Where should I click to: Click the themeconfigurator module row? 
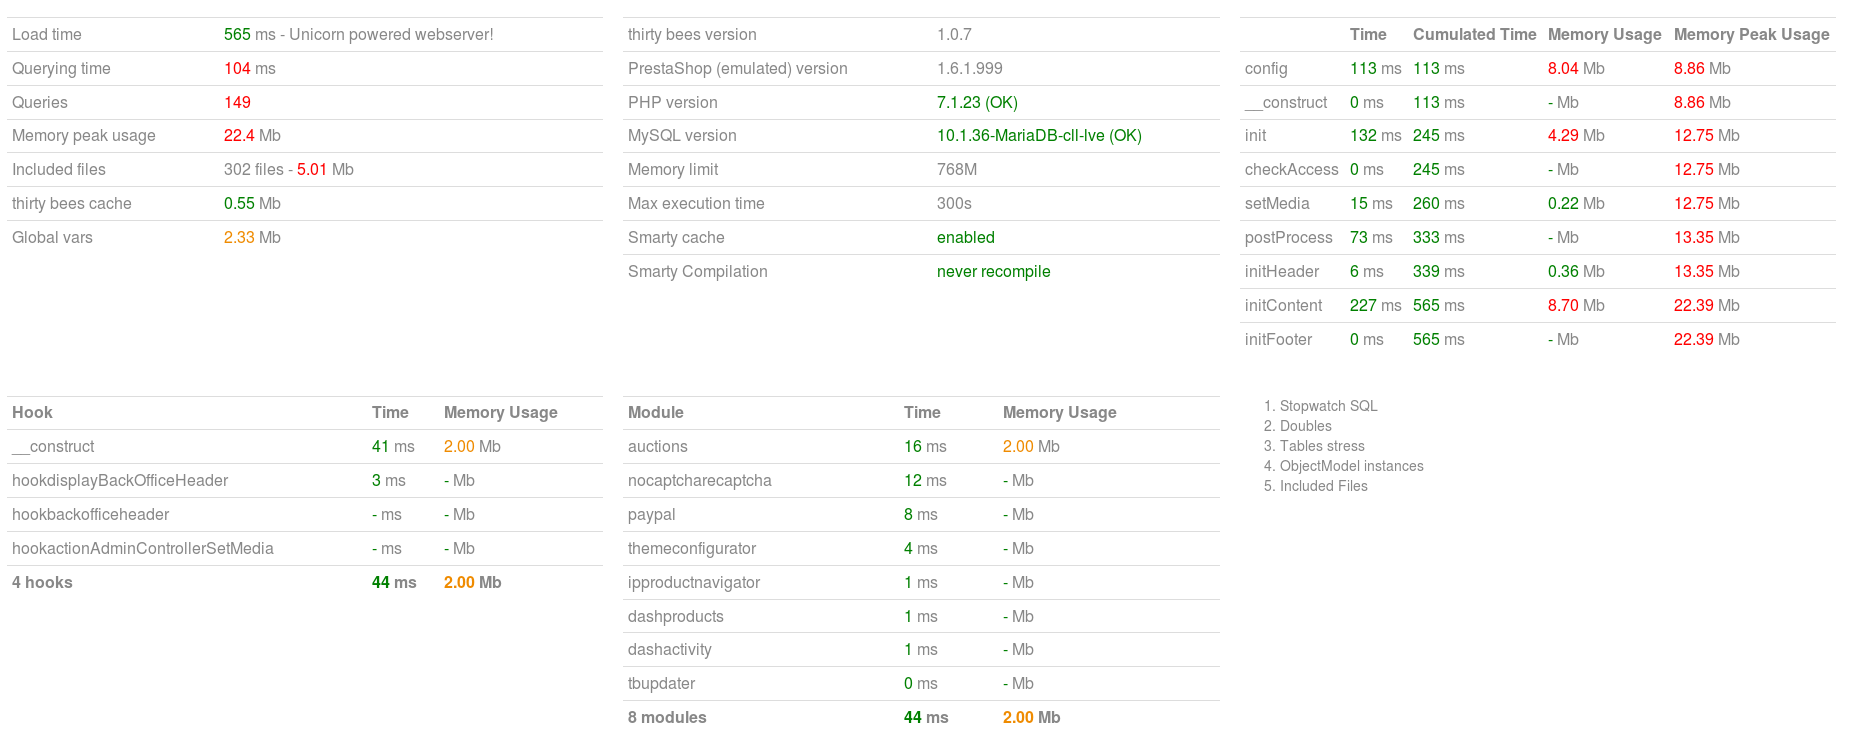click(x=691, y=549)
